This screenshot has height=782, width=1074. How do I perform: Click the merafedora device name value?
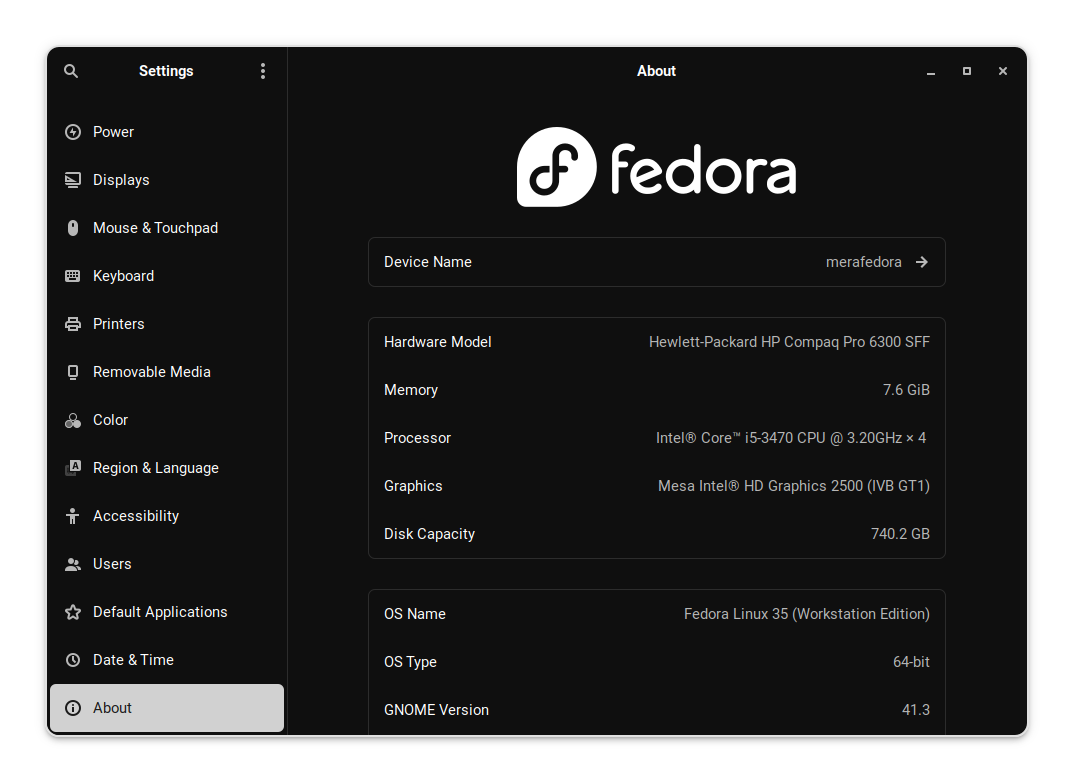pyautogui.click(x=864, y=262)
